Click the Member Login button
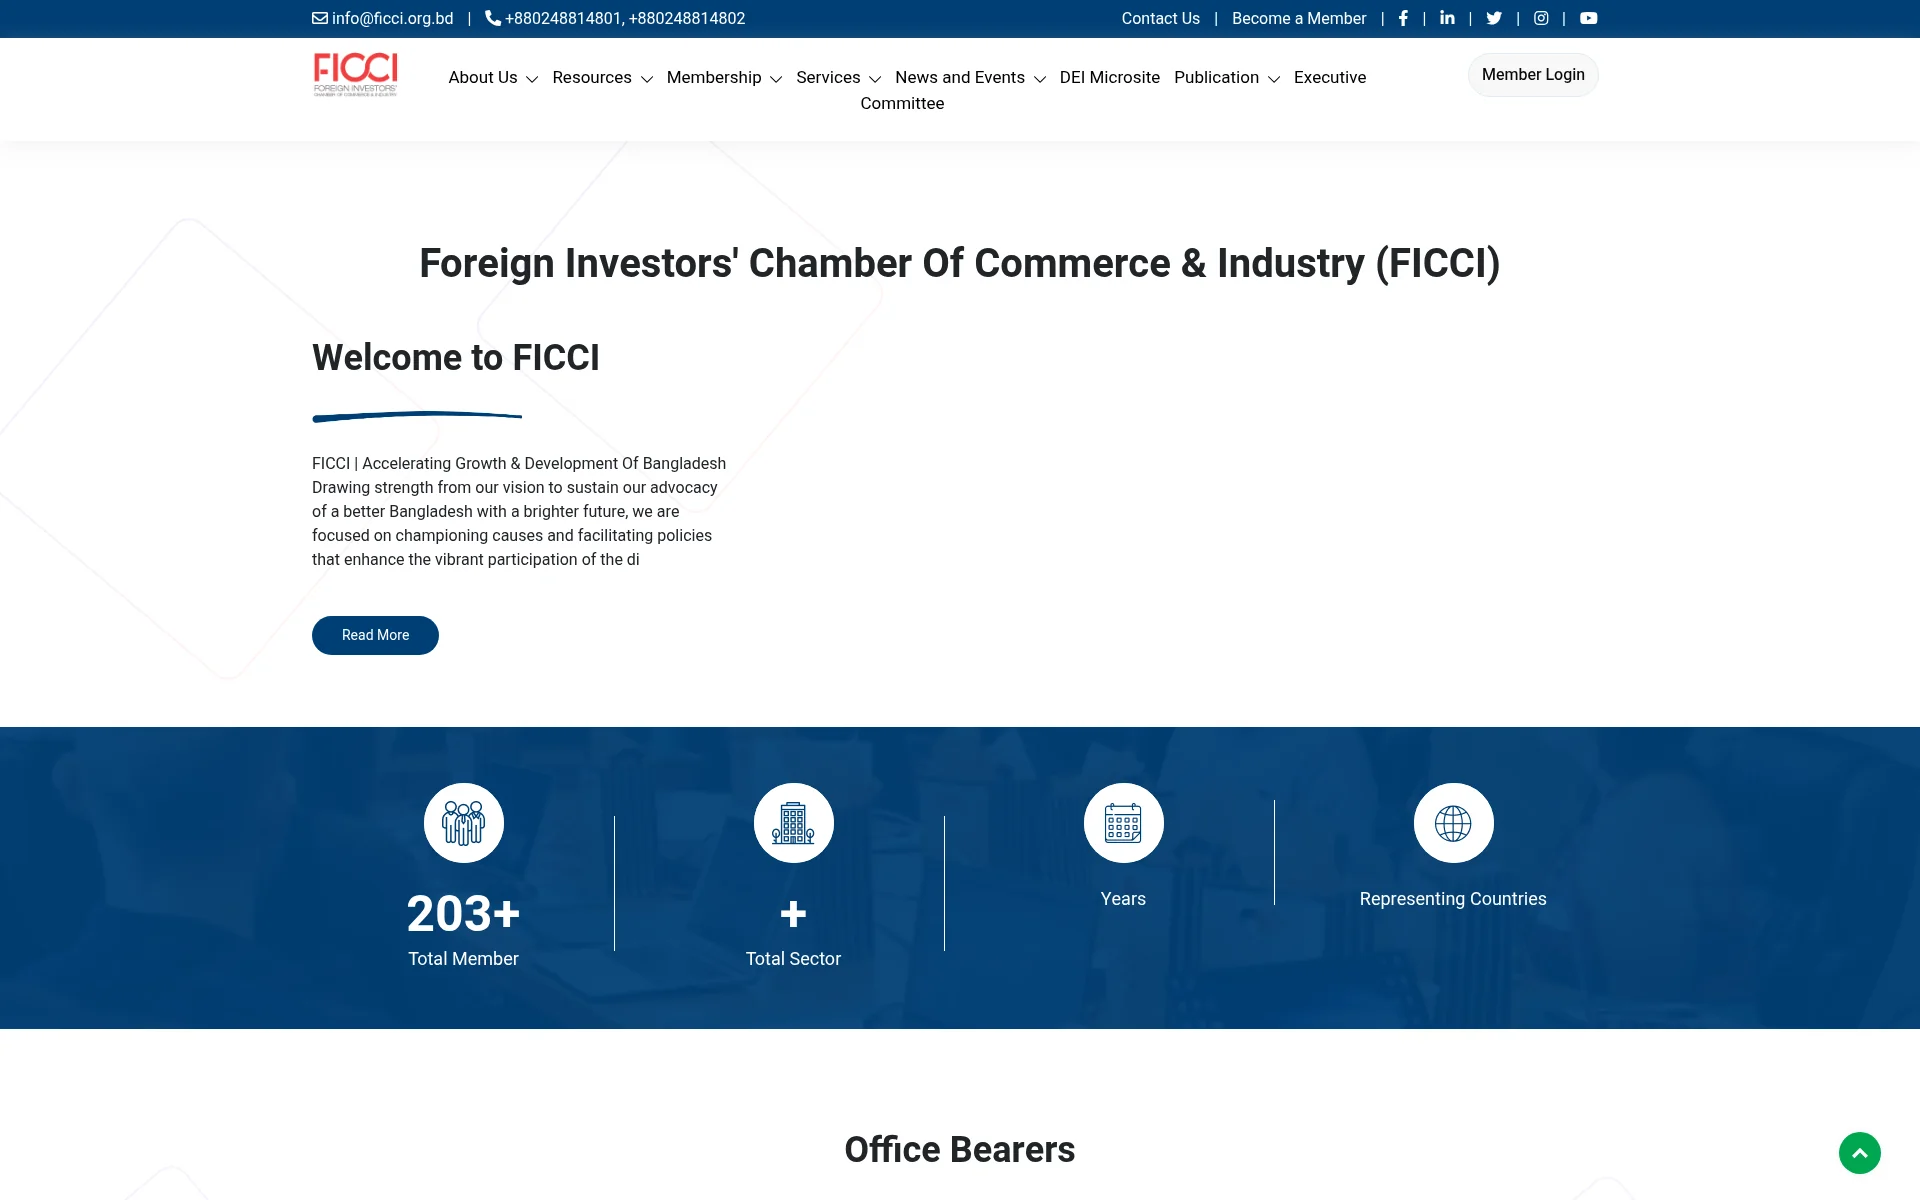The image size is (1920, 1200). pos(1533,75)
